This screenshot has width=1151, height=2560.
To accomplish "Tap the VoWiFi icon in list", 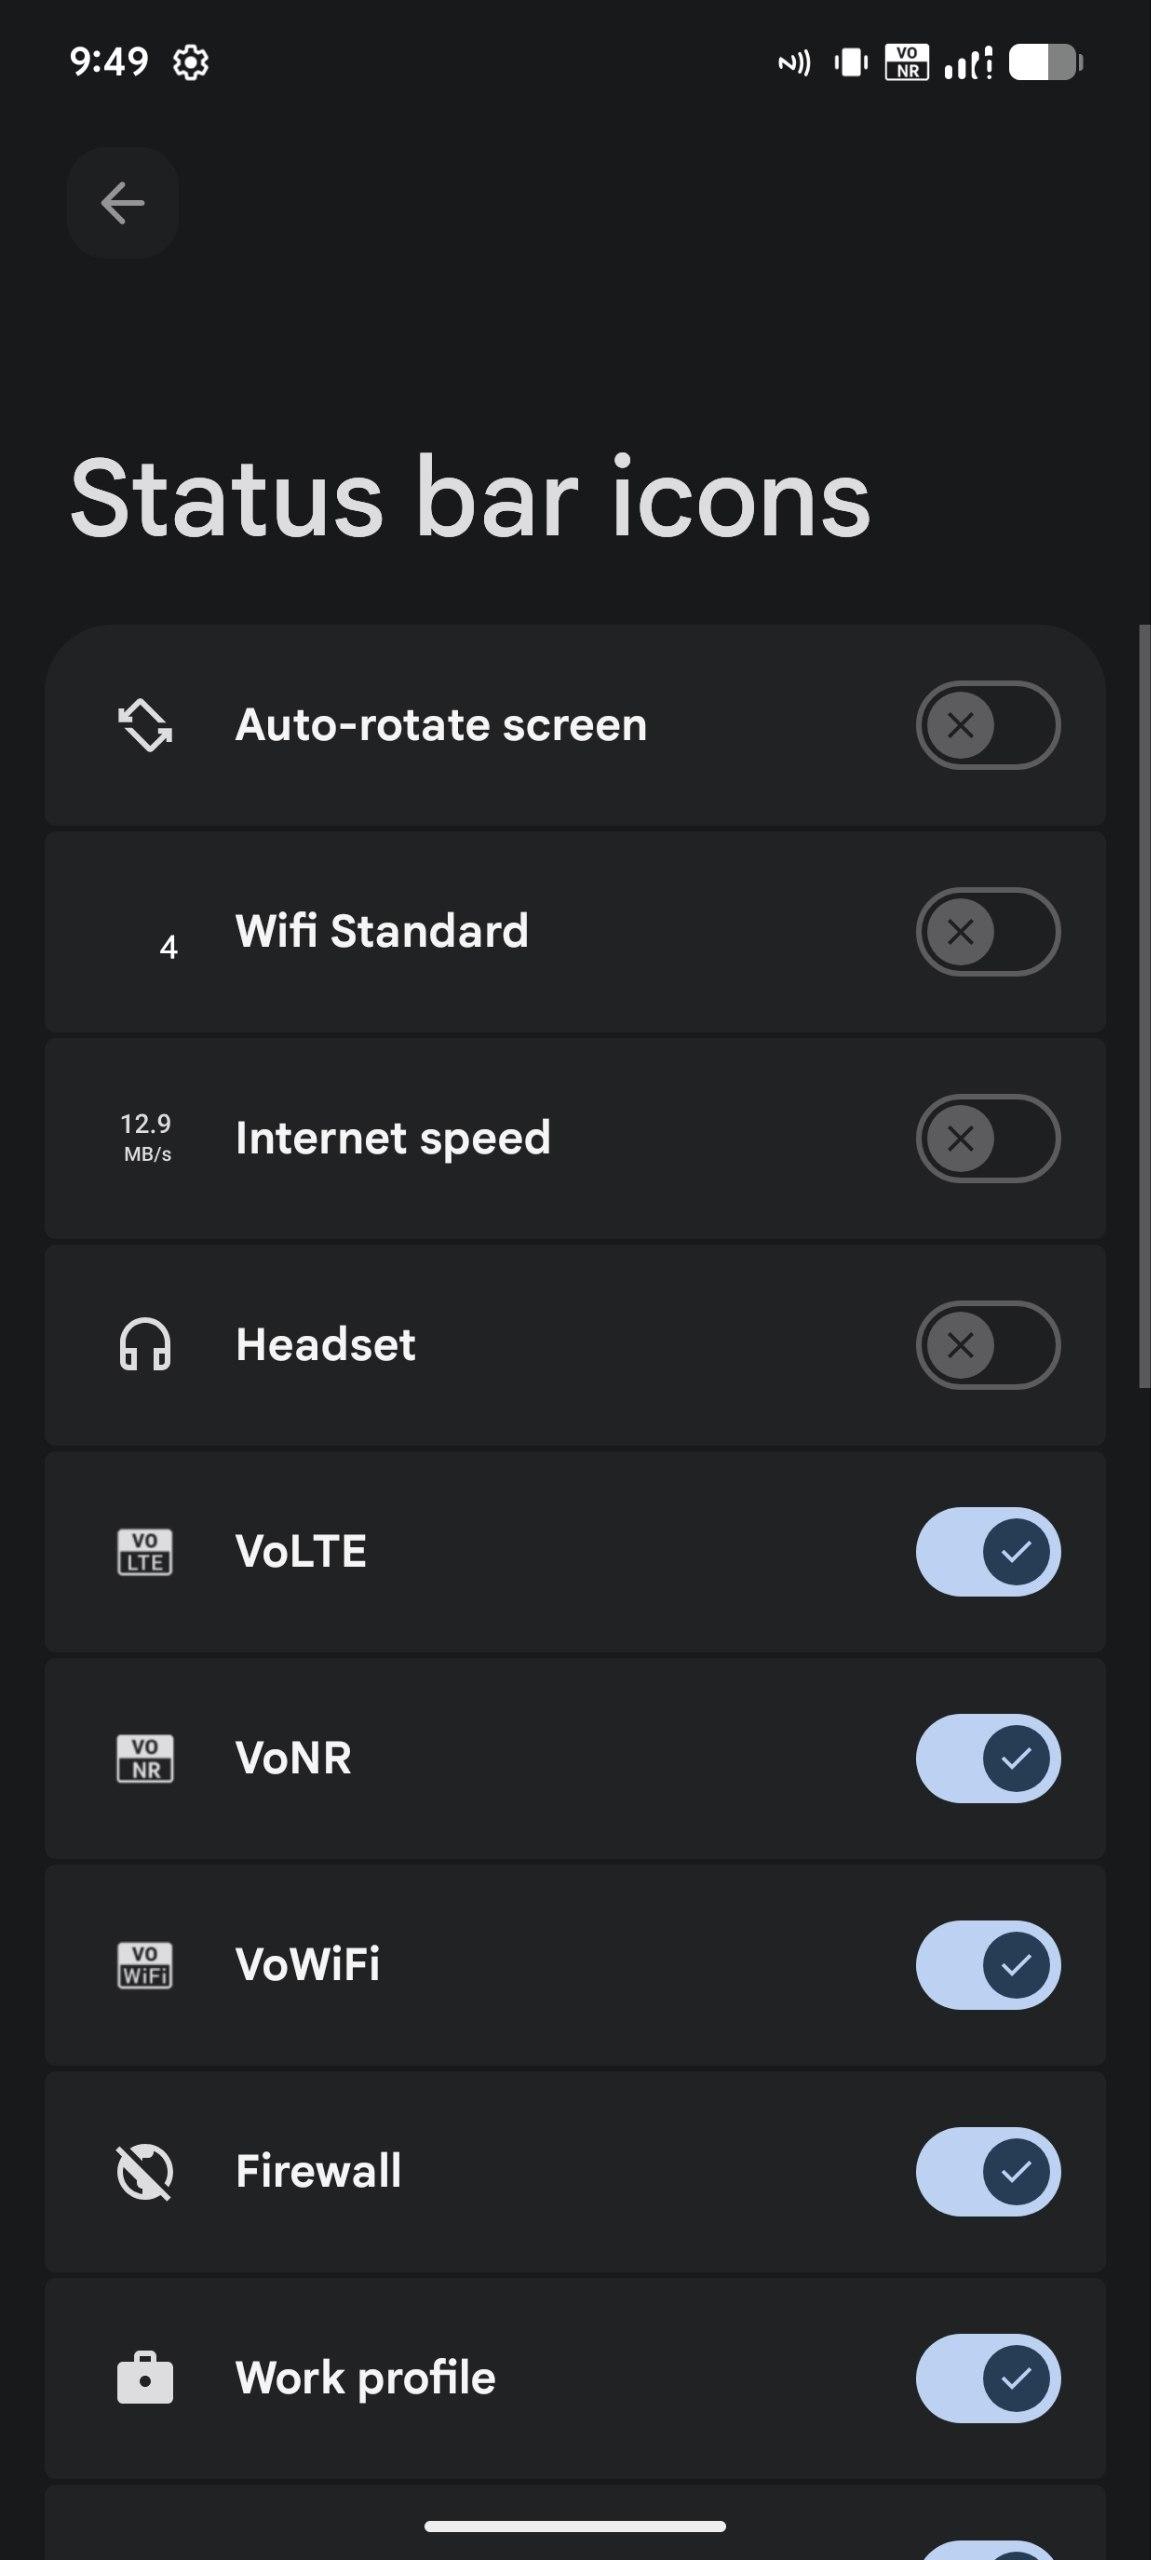I will point(145,1965).
